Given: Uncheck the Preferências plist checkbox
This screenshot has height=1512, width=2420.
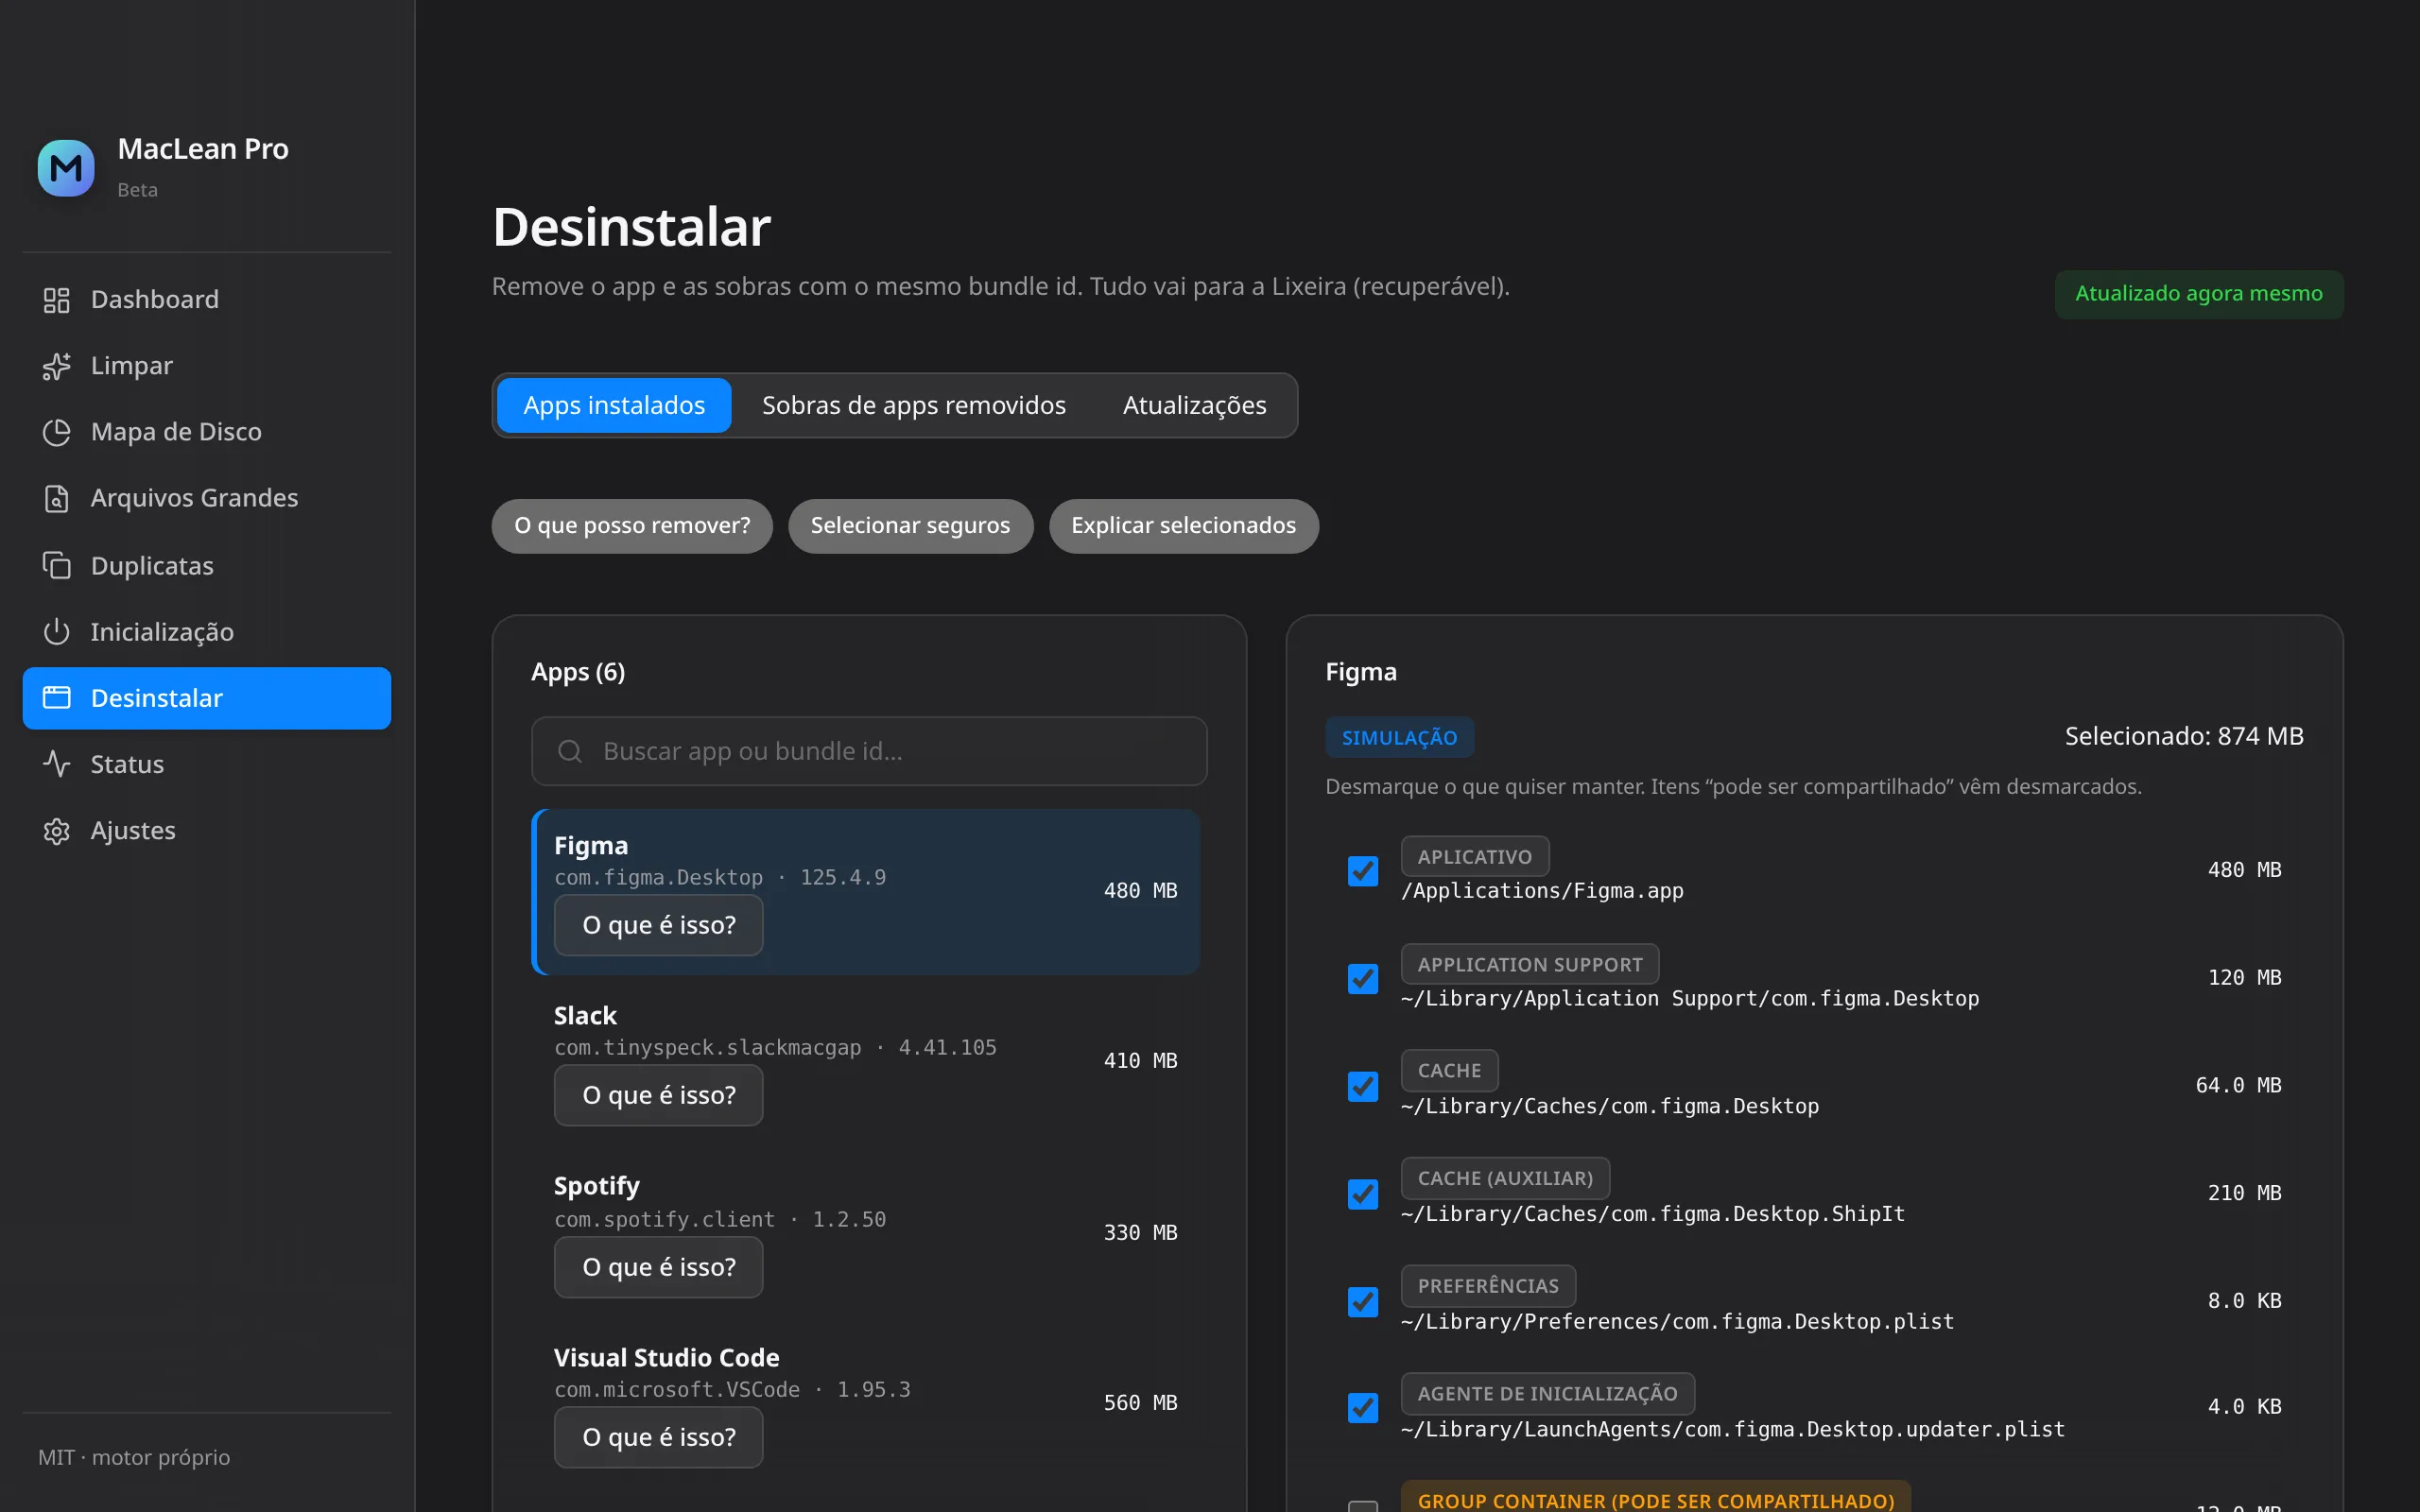Looking at the screenshot, I should coord(1363,1302).
